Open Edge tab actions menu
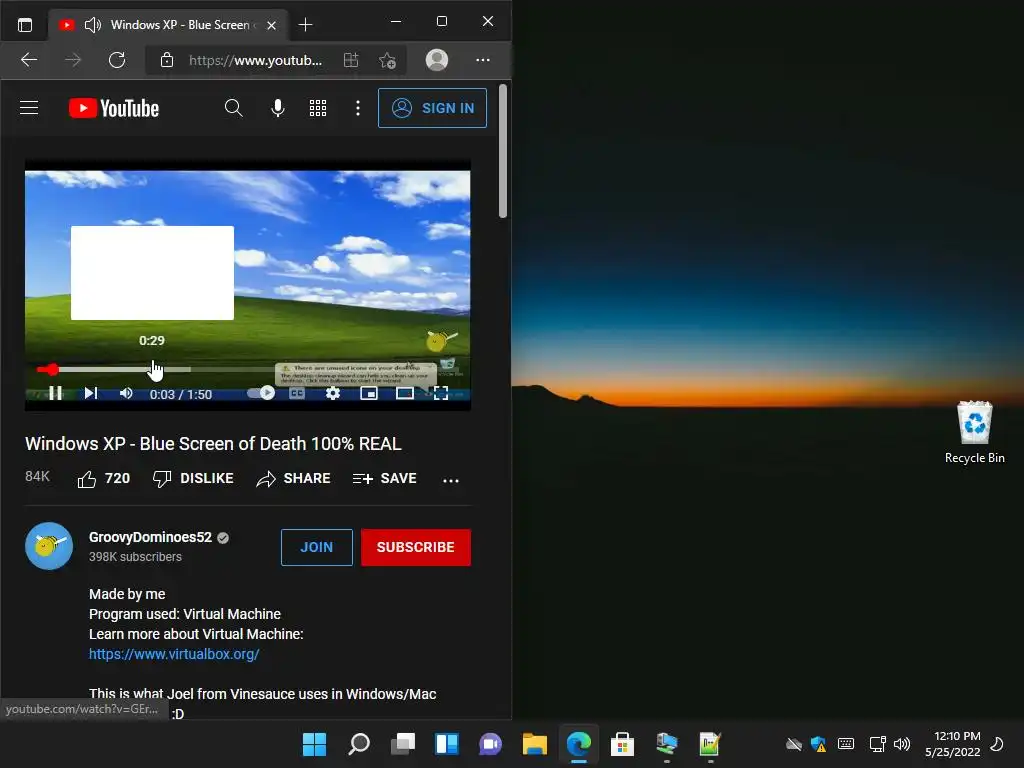The width and height of the screenshot is (1024, 768). tap(25, 25)
